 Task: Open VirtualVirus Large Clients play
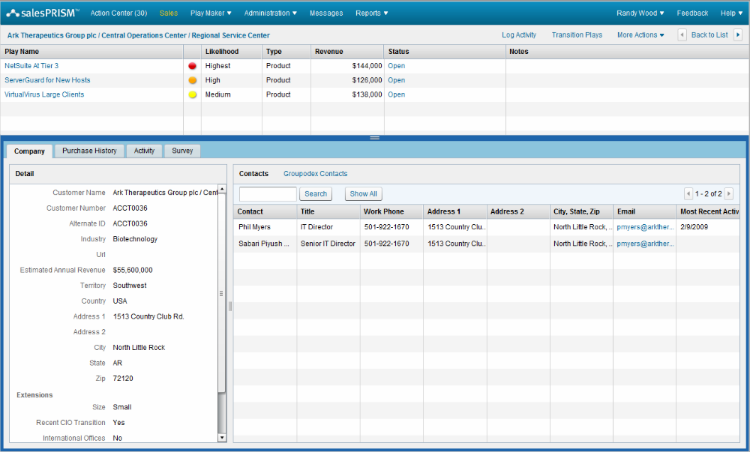coord(44,95)
